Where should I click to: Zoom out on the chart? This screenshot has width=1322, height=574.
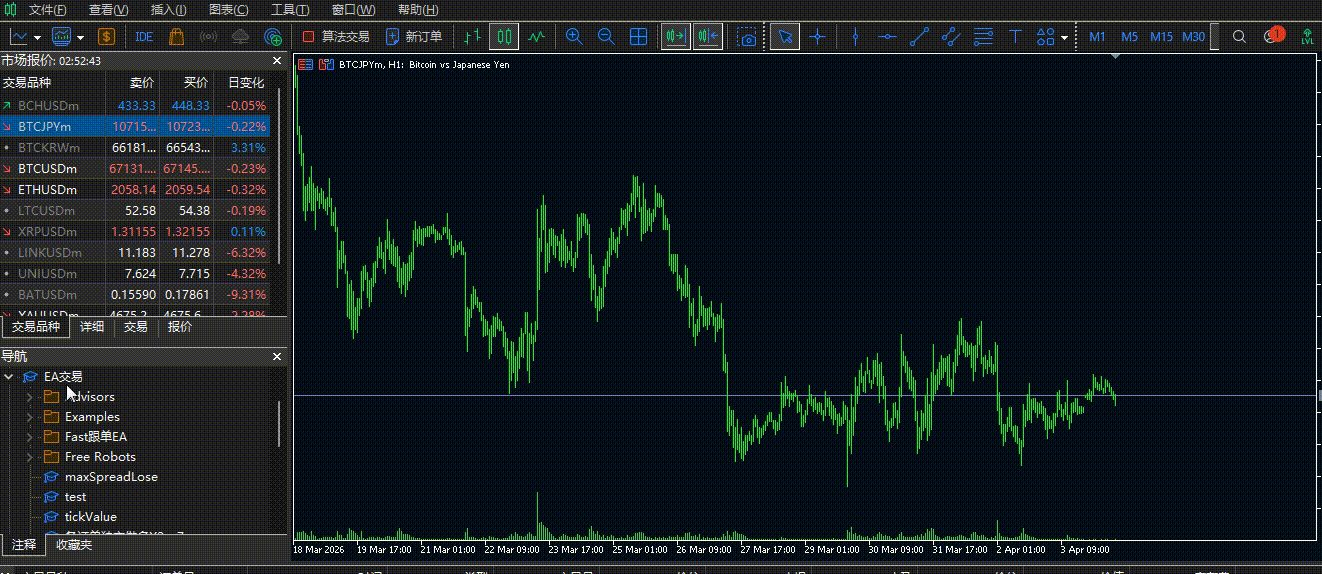point(606,37)
